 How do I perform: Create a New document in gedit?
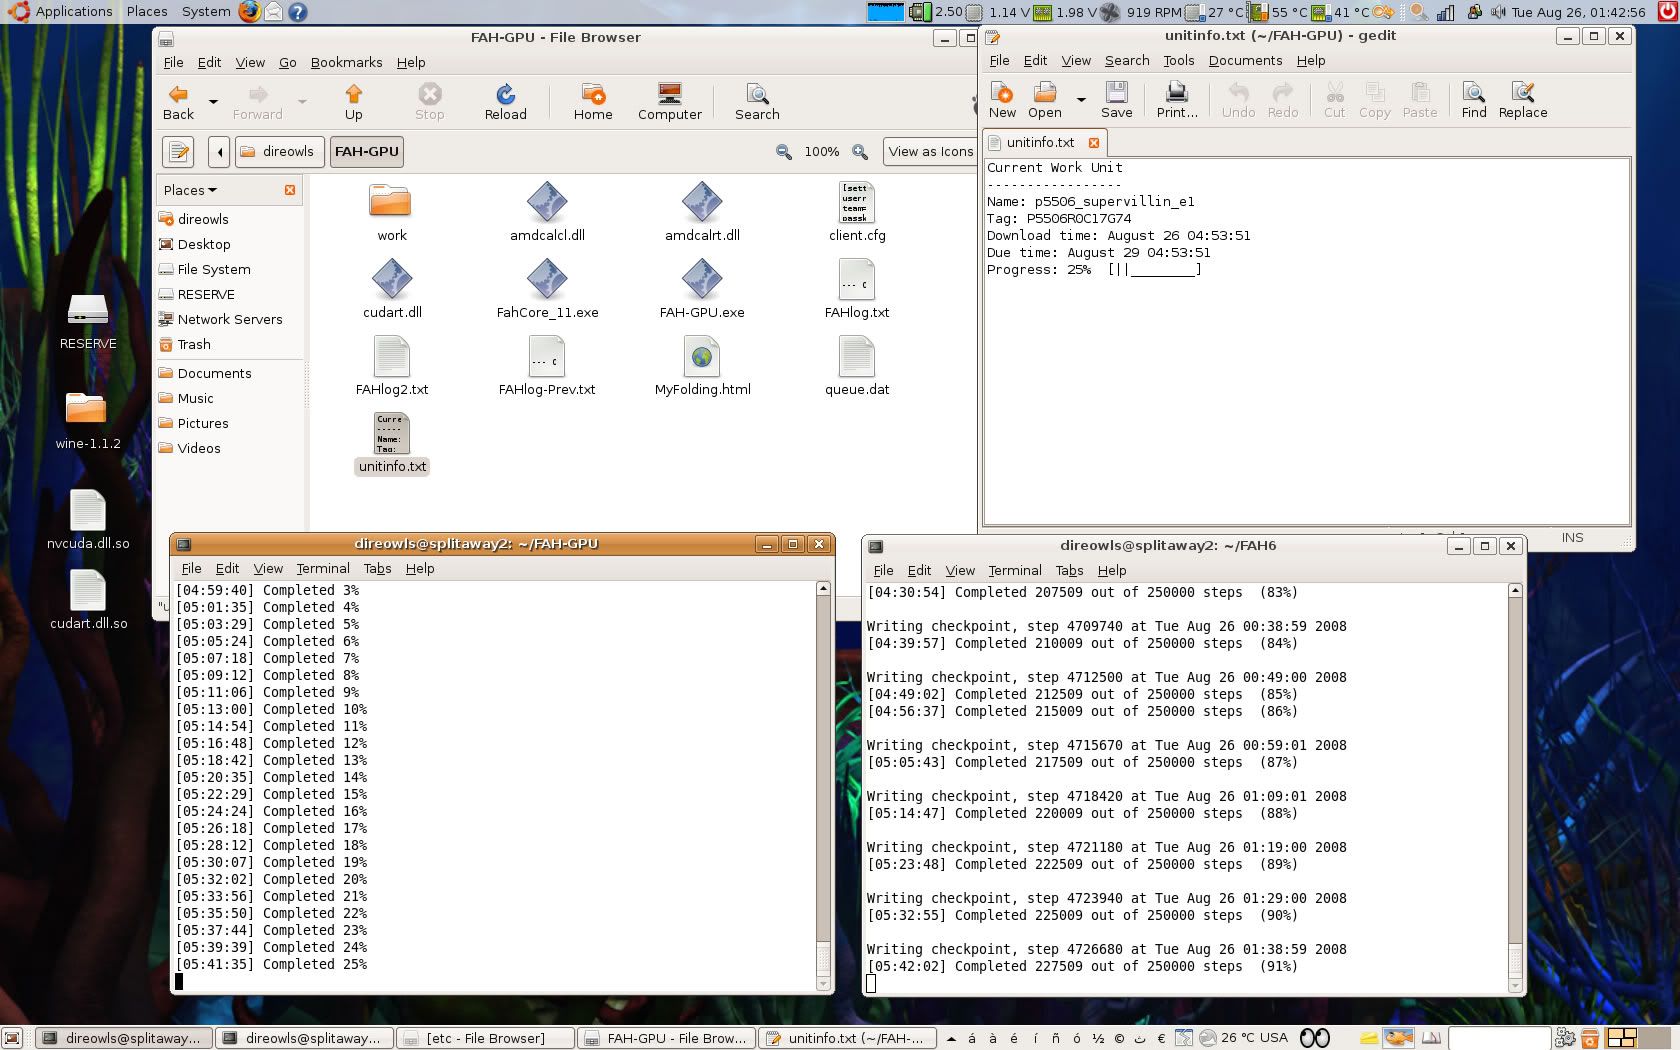click(1002, 100)
